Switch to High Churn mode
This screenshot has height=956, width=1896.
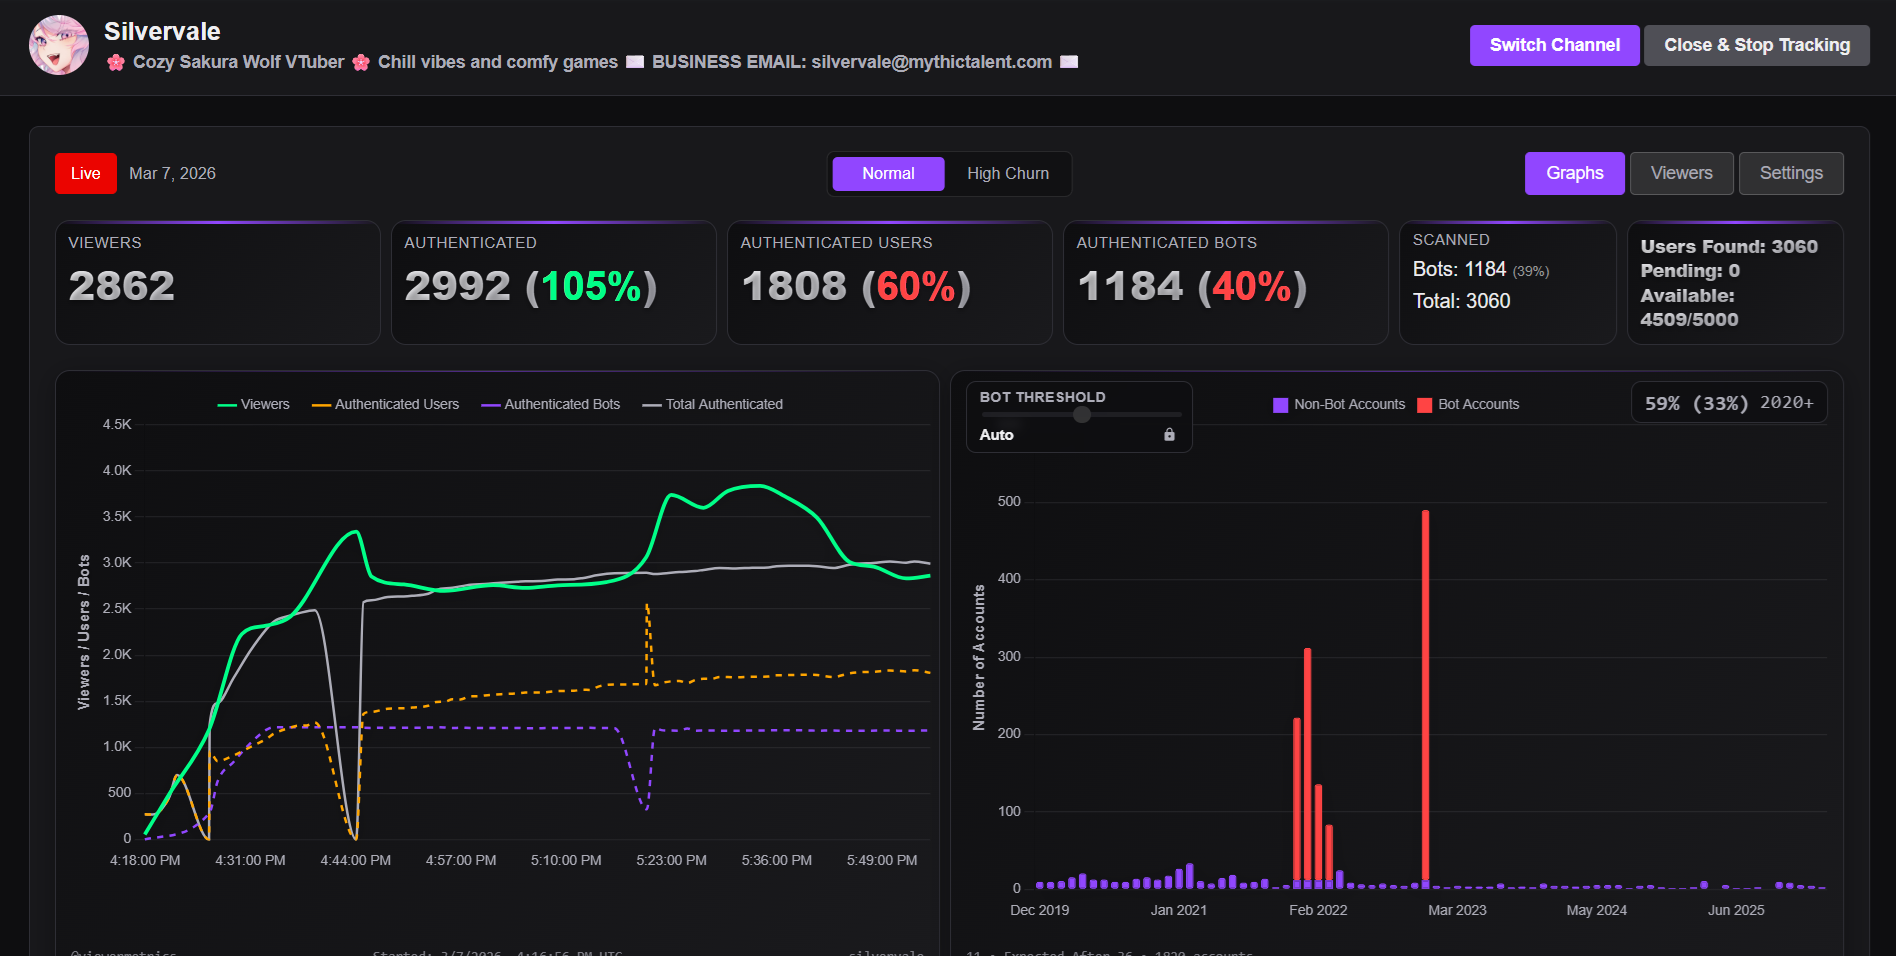click(1007, 174)
